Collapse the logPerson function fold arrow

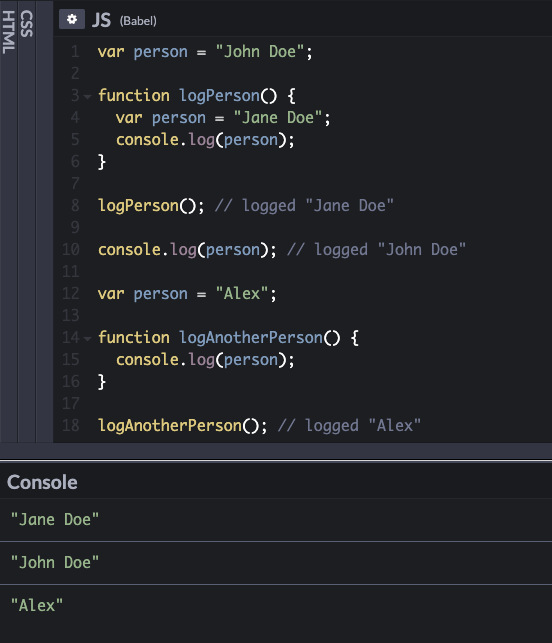[x=87, y=97]
